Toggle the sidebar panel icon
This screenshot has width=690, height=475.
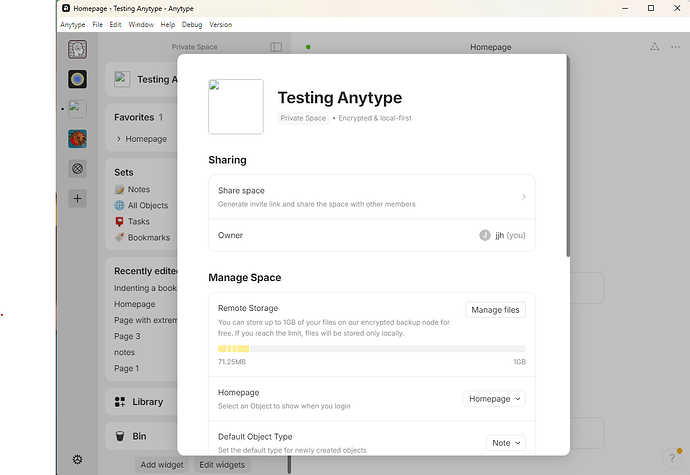pos(276,47)
